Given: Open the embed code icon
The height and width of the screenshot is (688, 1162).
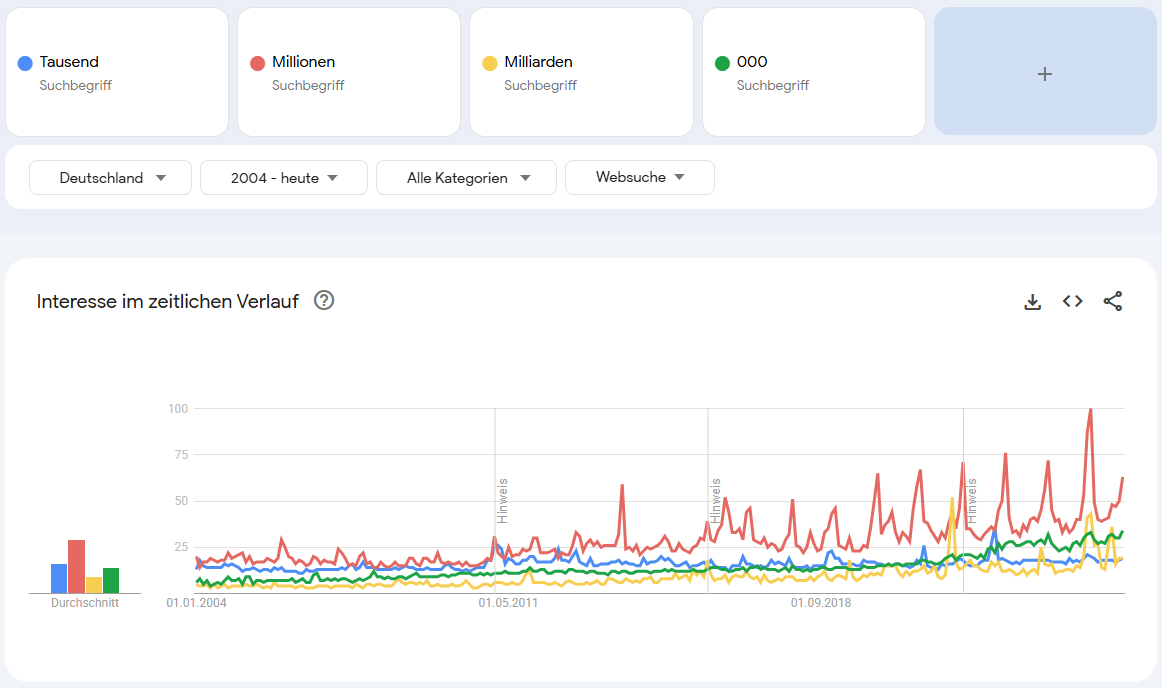Looking at the screenshot, I should click(1073, 302).
